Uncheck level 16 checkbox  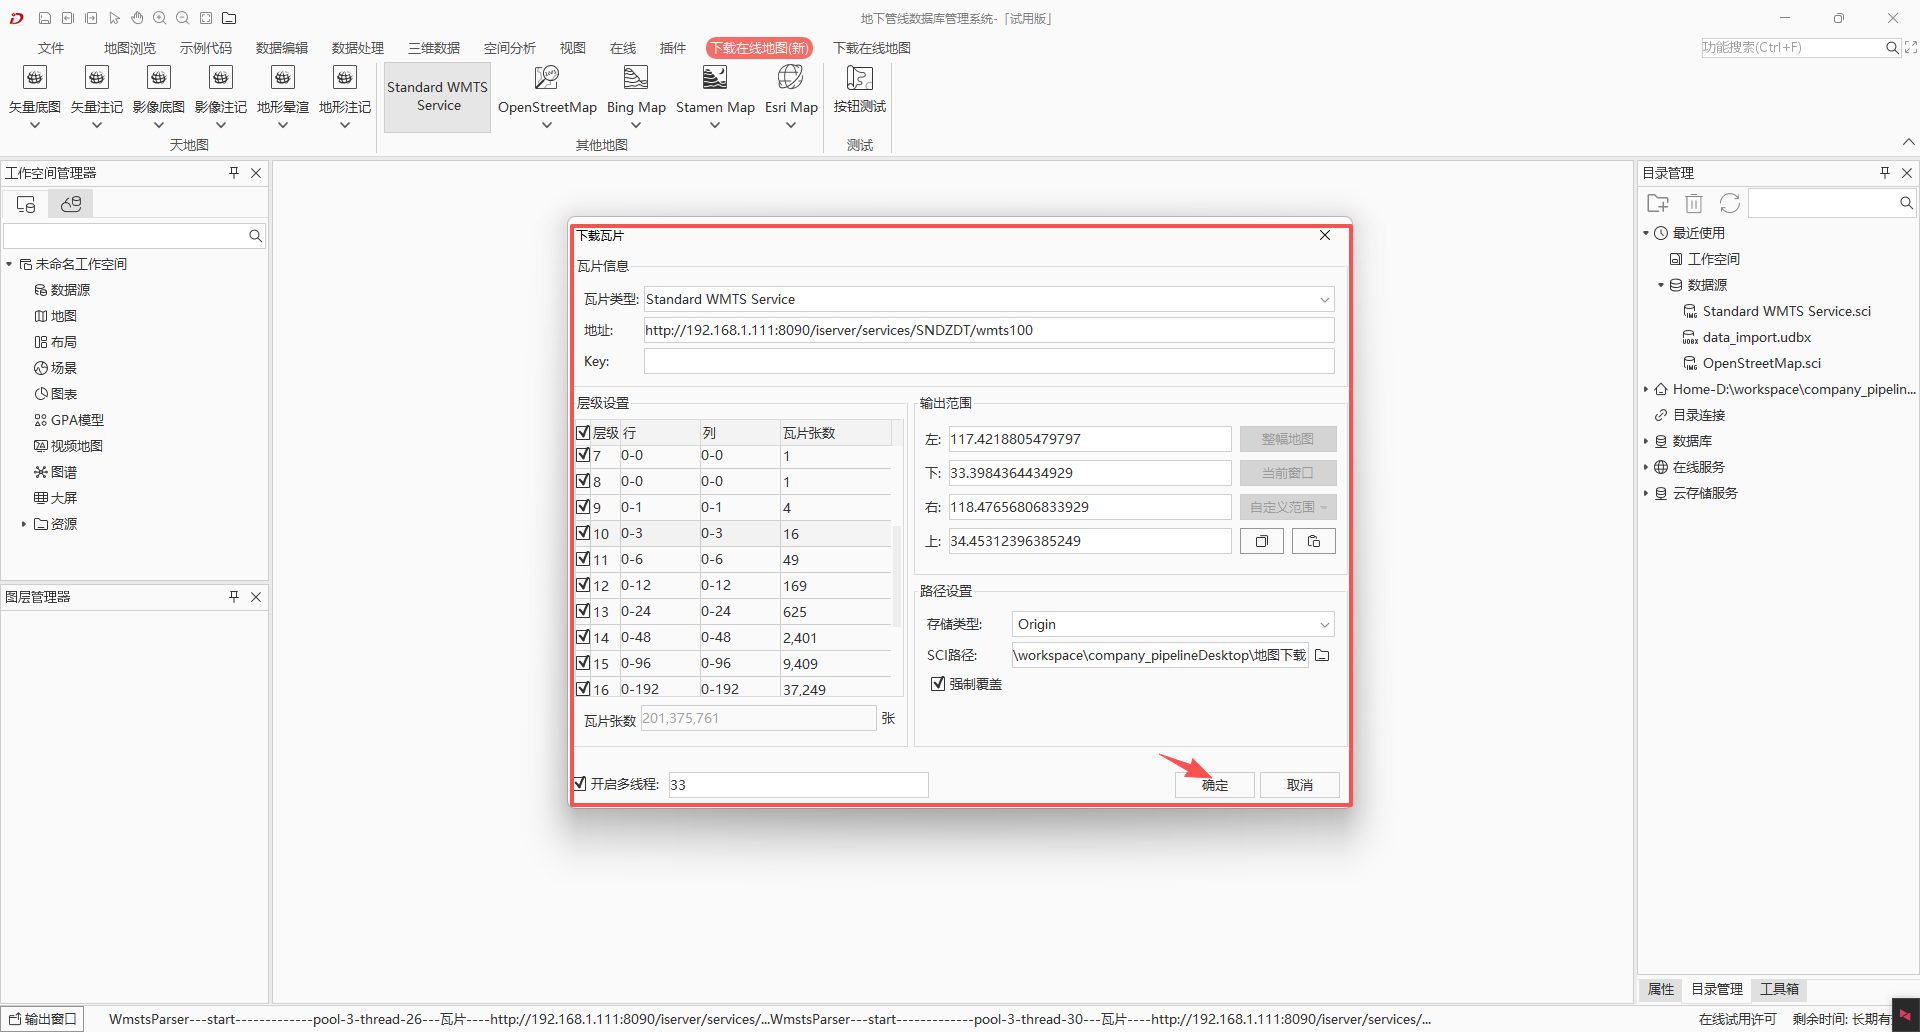(x=583, y=689)
